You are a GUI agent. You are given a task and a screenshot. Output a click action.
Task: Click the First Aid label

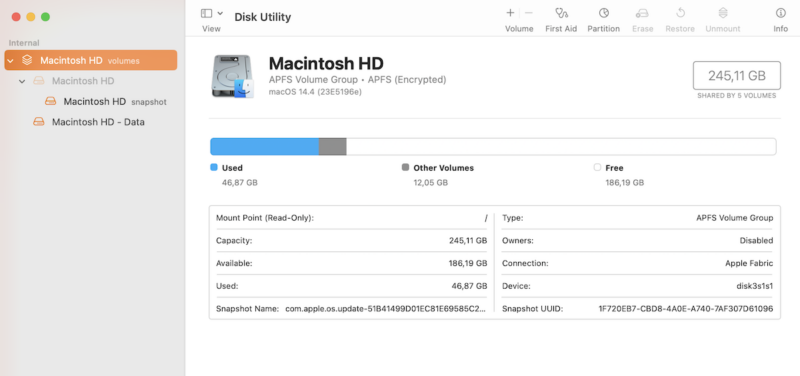(x=561, y=29)
